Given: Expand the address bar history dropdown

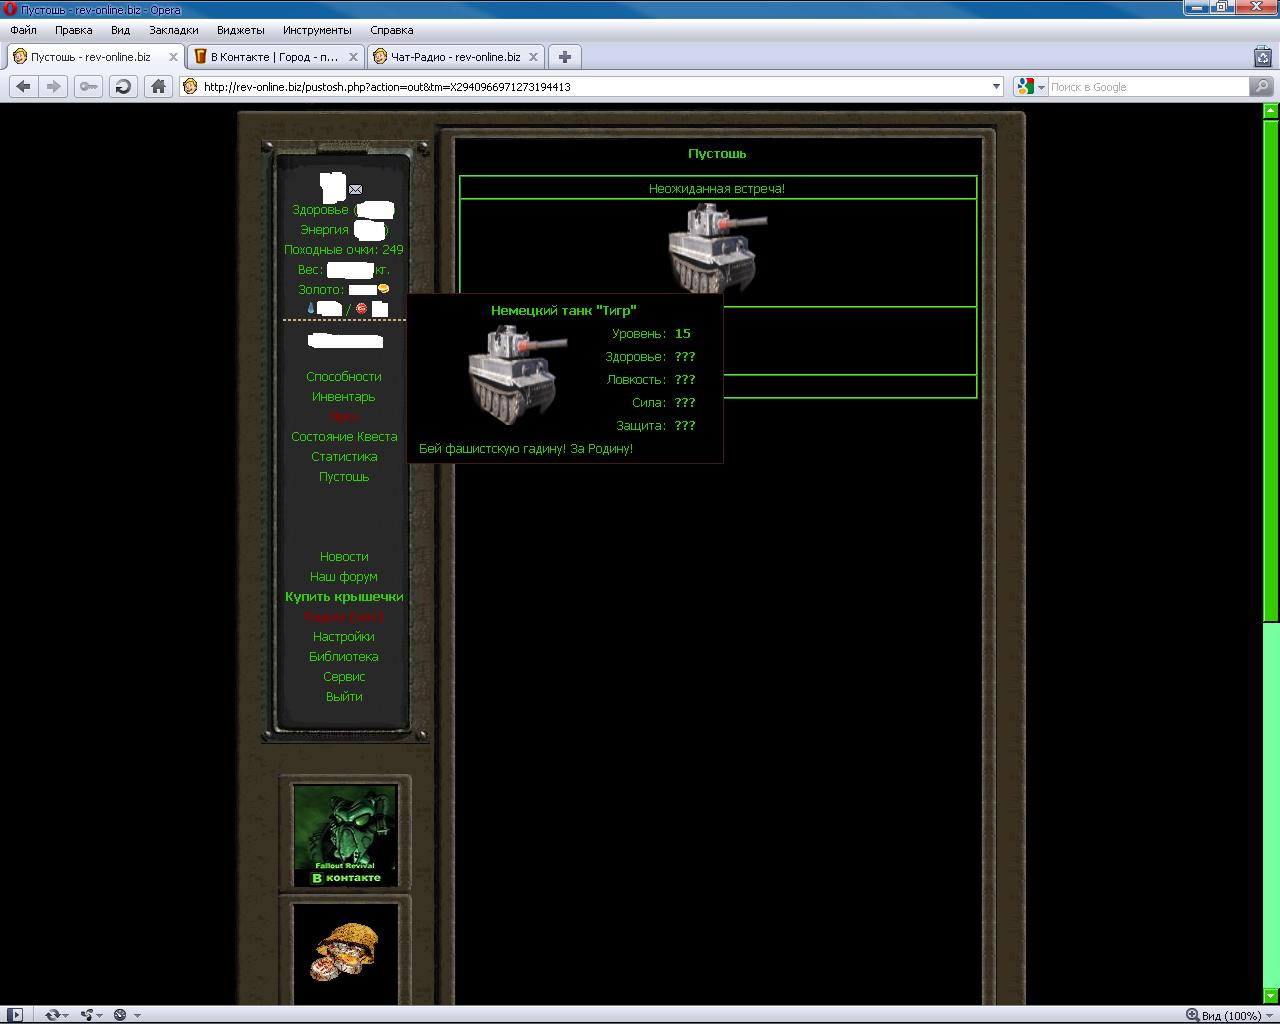Looking at the screenshot, I should [x=996, y=87].
